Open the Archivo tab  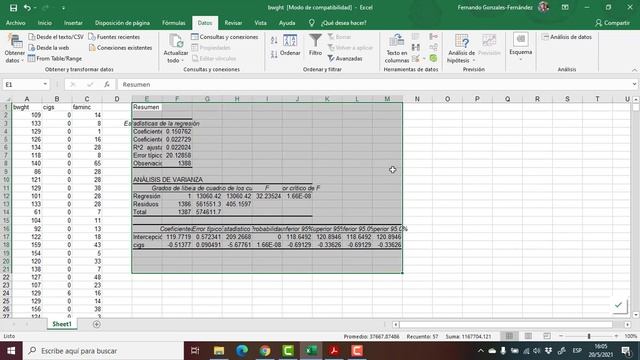[x=16, y=23]
